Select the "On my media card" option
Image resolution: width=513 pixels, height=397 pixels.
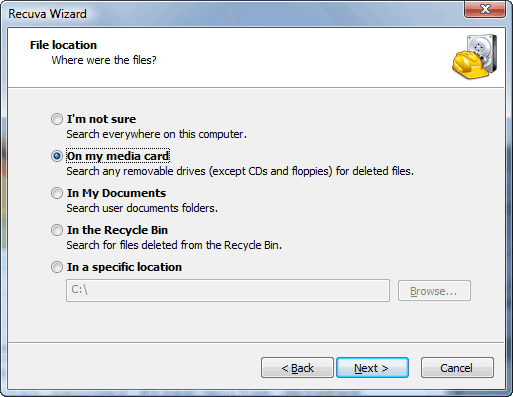coord(57,156)
